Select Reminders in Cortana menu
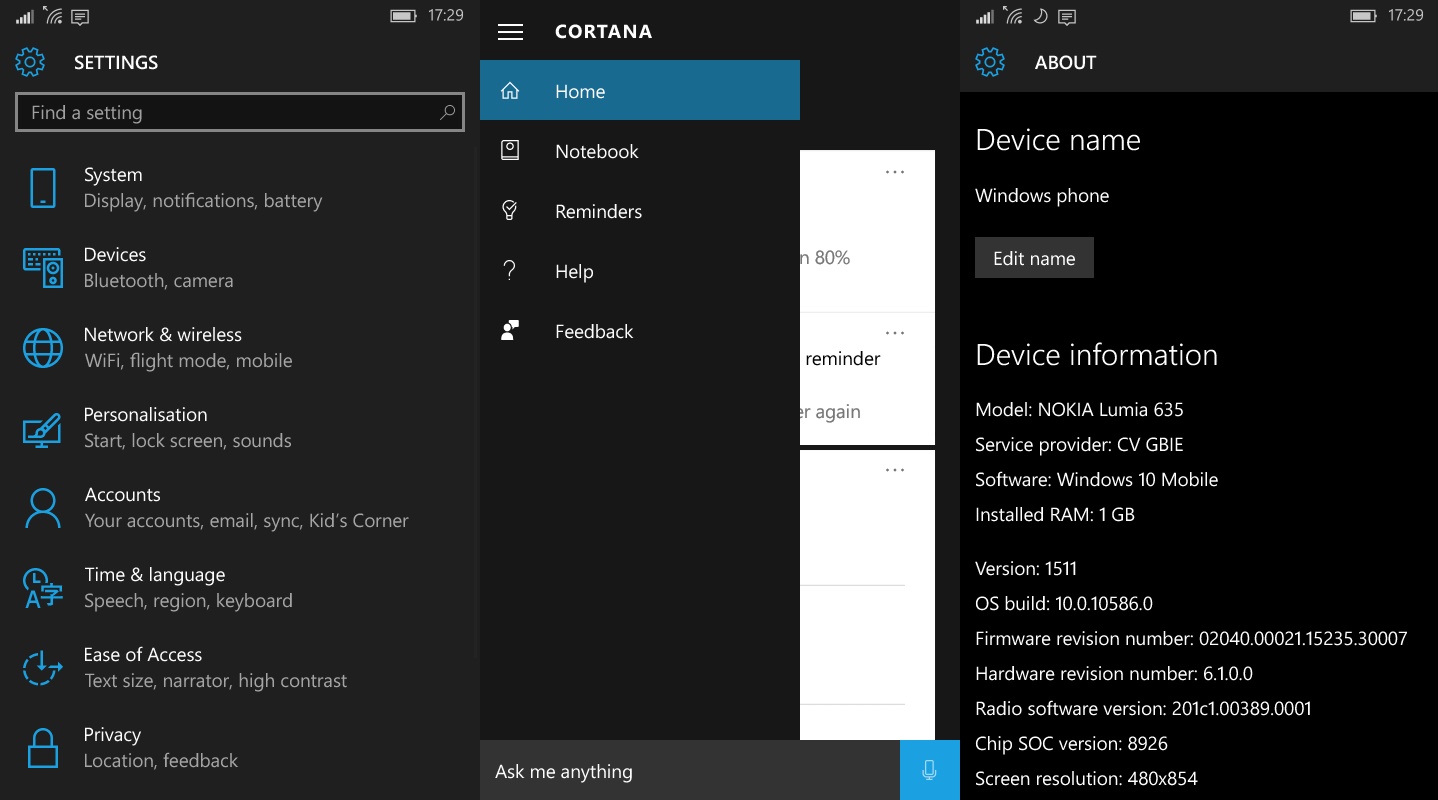Screen dimensions: 1438x800 640,211
